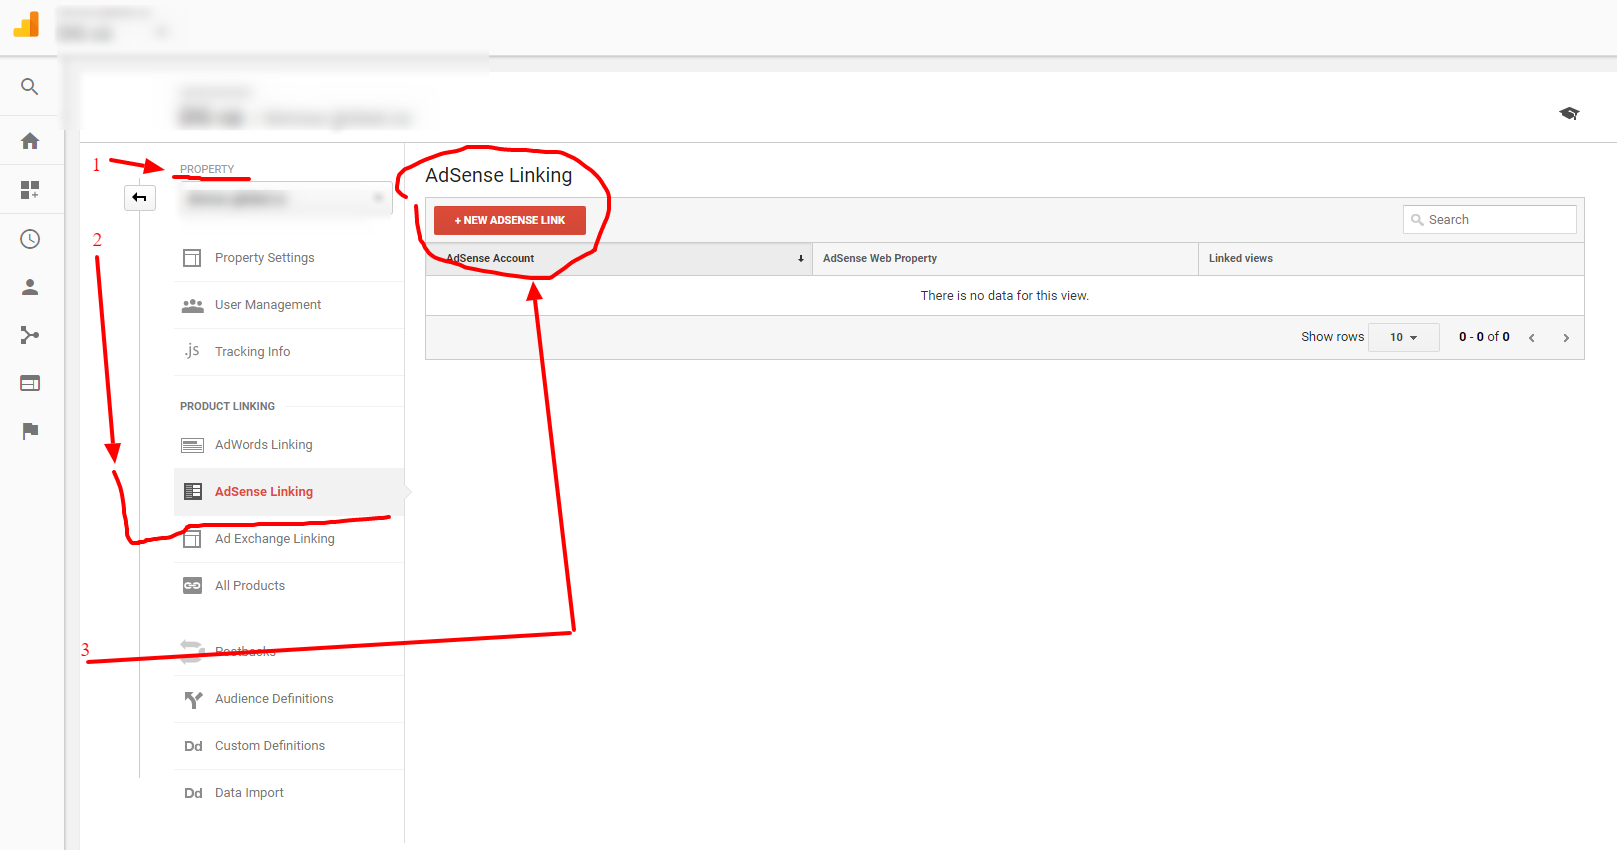Click Linked views column header
The height and width of the screenshot is (850, 1617).
[x=1391, y=259]
